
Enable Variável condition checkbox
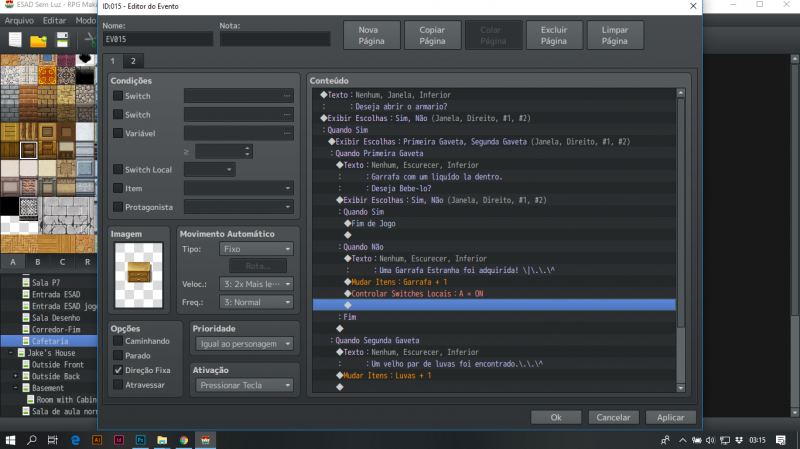click(118, 133)
